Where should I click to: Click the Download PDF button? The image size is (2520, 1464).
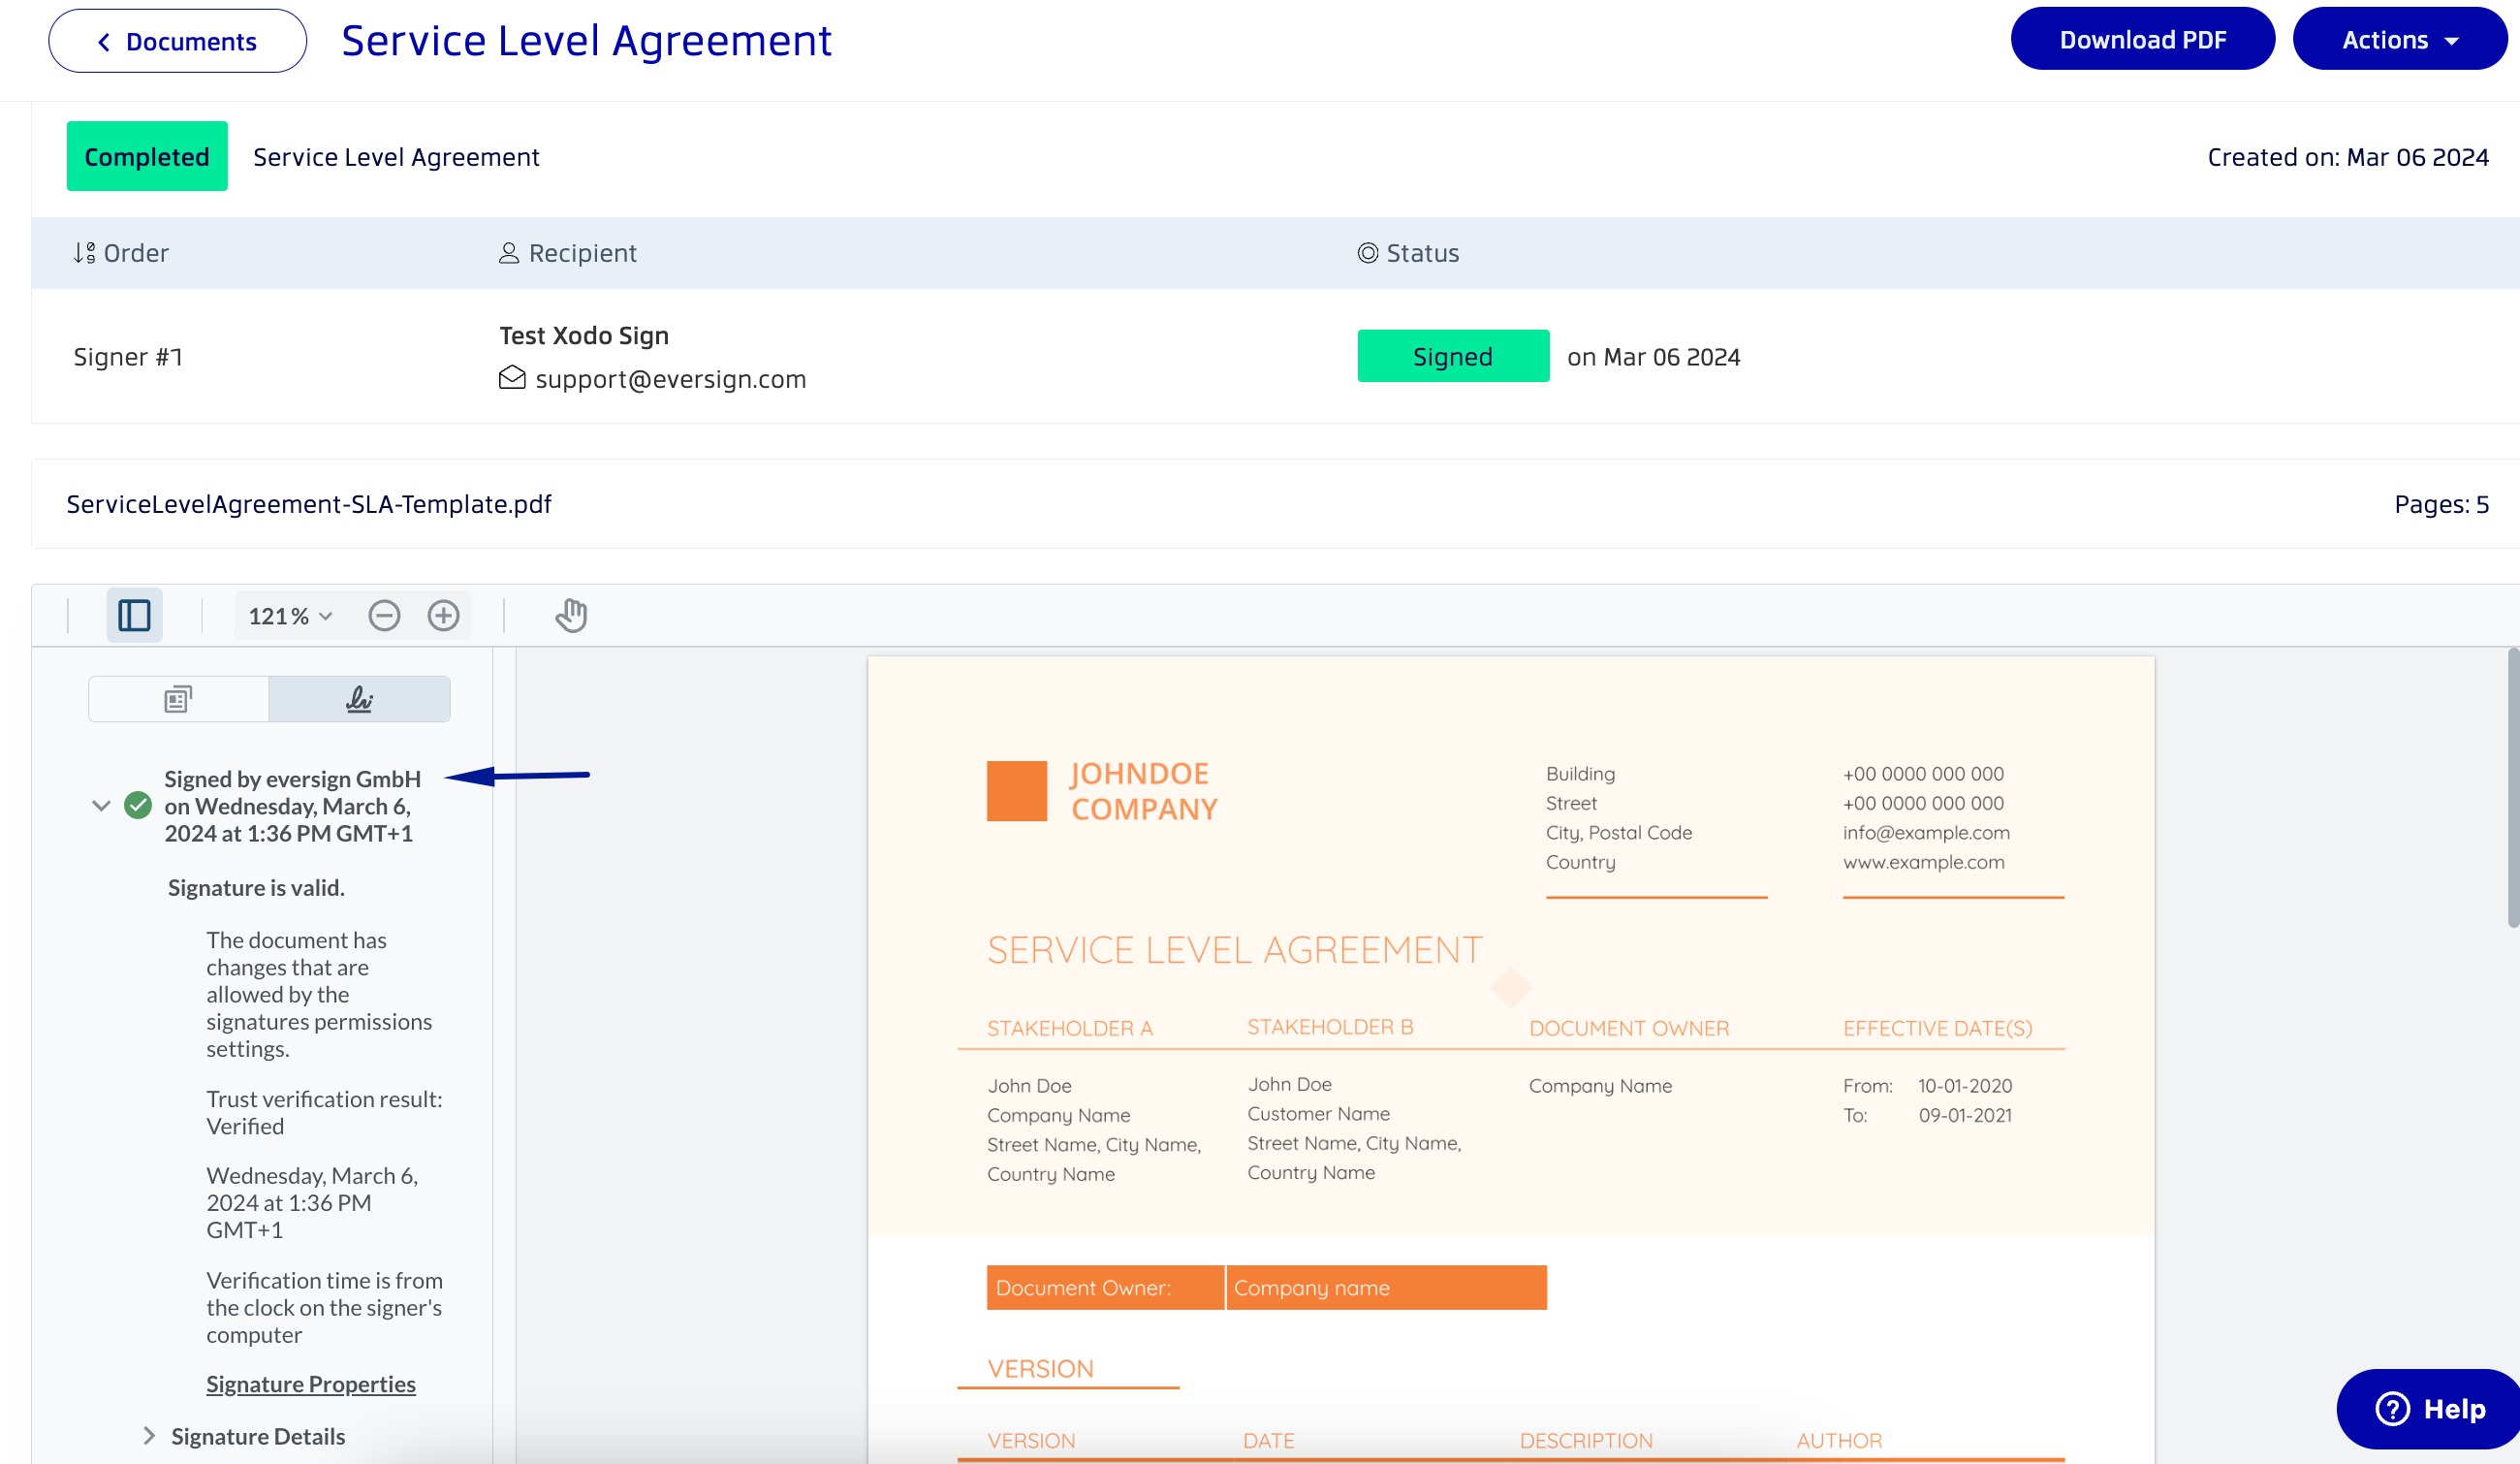pyautogui.click(x=2142, y=40)
